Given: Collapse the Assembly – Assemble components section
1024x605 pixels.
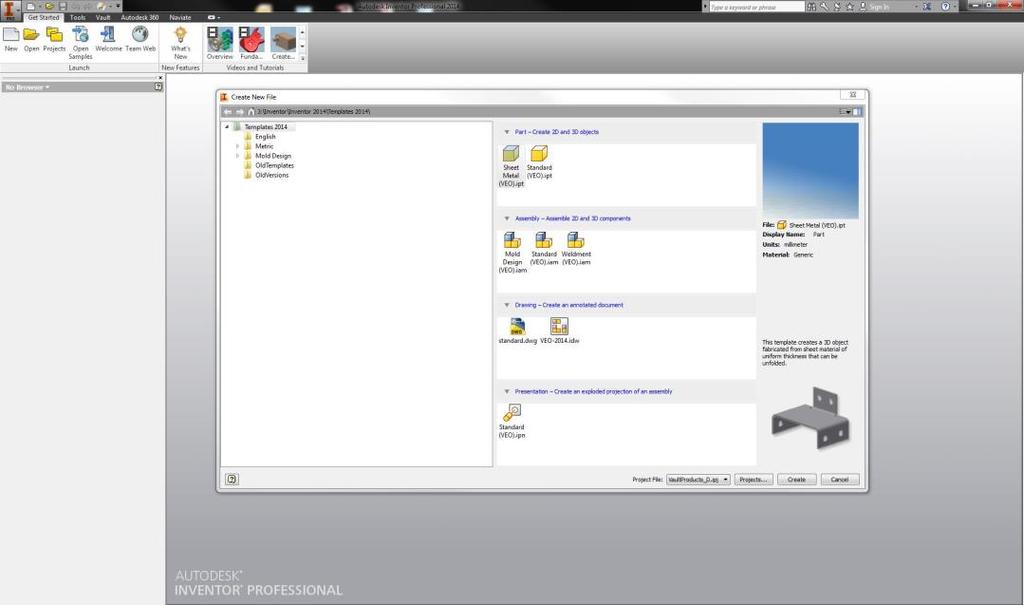Looking at the screenshot, I should point(507,219).
